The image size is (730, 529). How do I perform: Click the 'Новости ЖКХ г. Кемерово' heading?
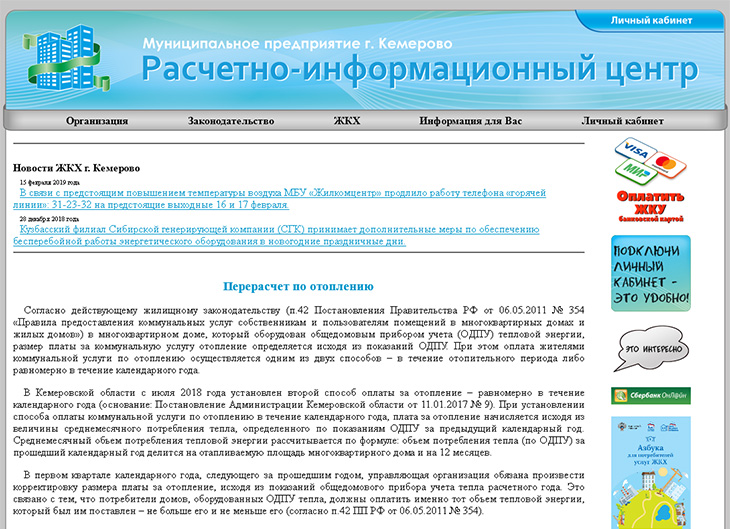pyautogui.click(x=76, y=168)
